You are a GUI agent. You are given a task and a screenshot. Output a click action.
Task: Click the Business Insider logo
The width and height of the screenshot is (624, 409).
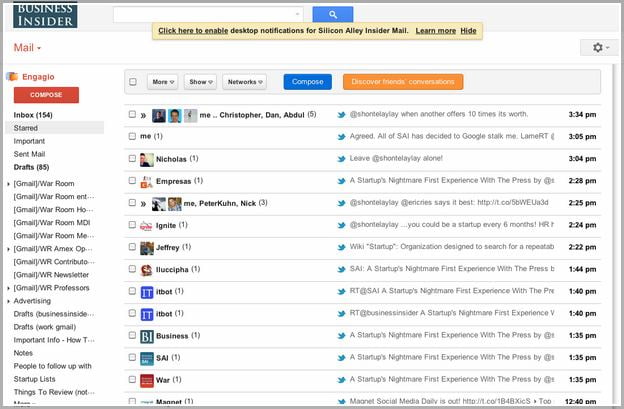[45, 15]
